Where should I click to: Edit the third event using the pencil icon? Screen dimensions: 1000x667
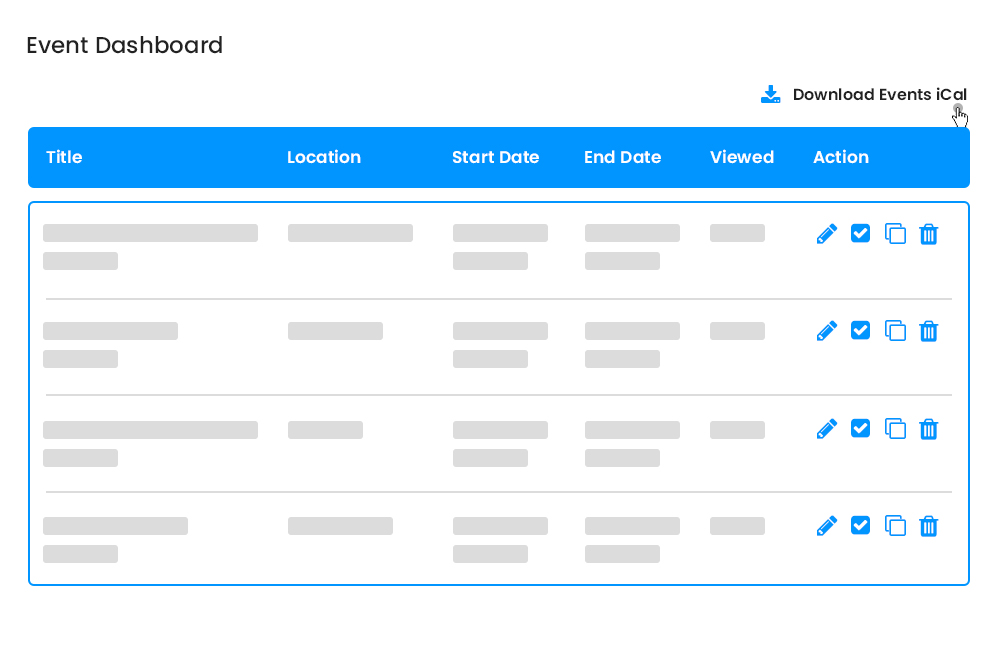tap(827, 428)
